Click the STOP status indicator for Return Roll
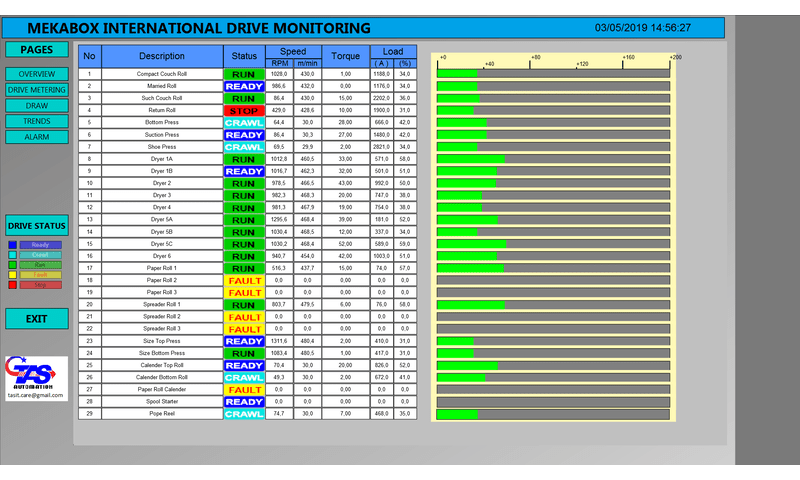Screen dimensions: 800x480 243,110
